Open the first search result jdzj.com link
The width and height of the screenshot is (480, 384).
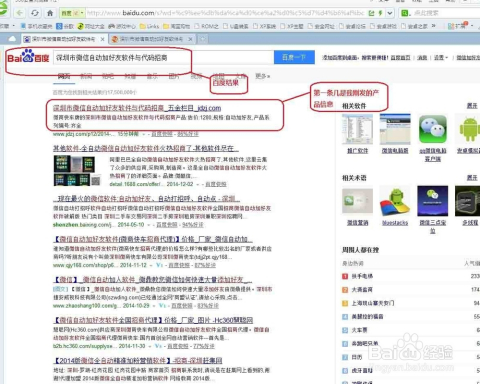[137, 108]
